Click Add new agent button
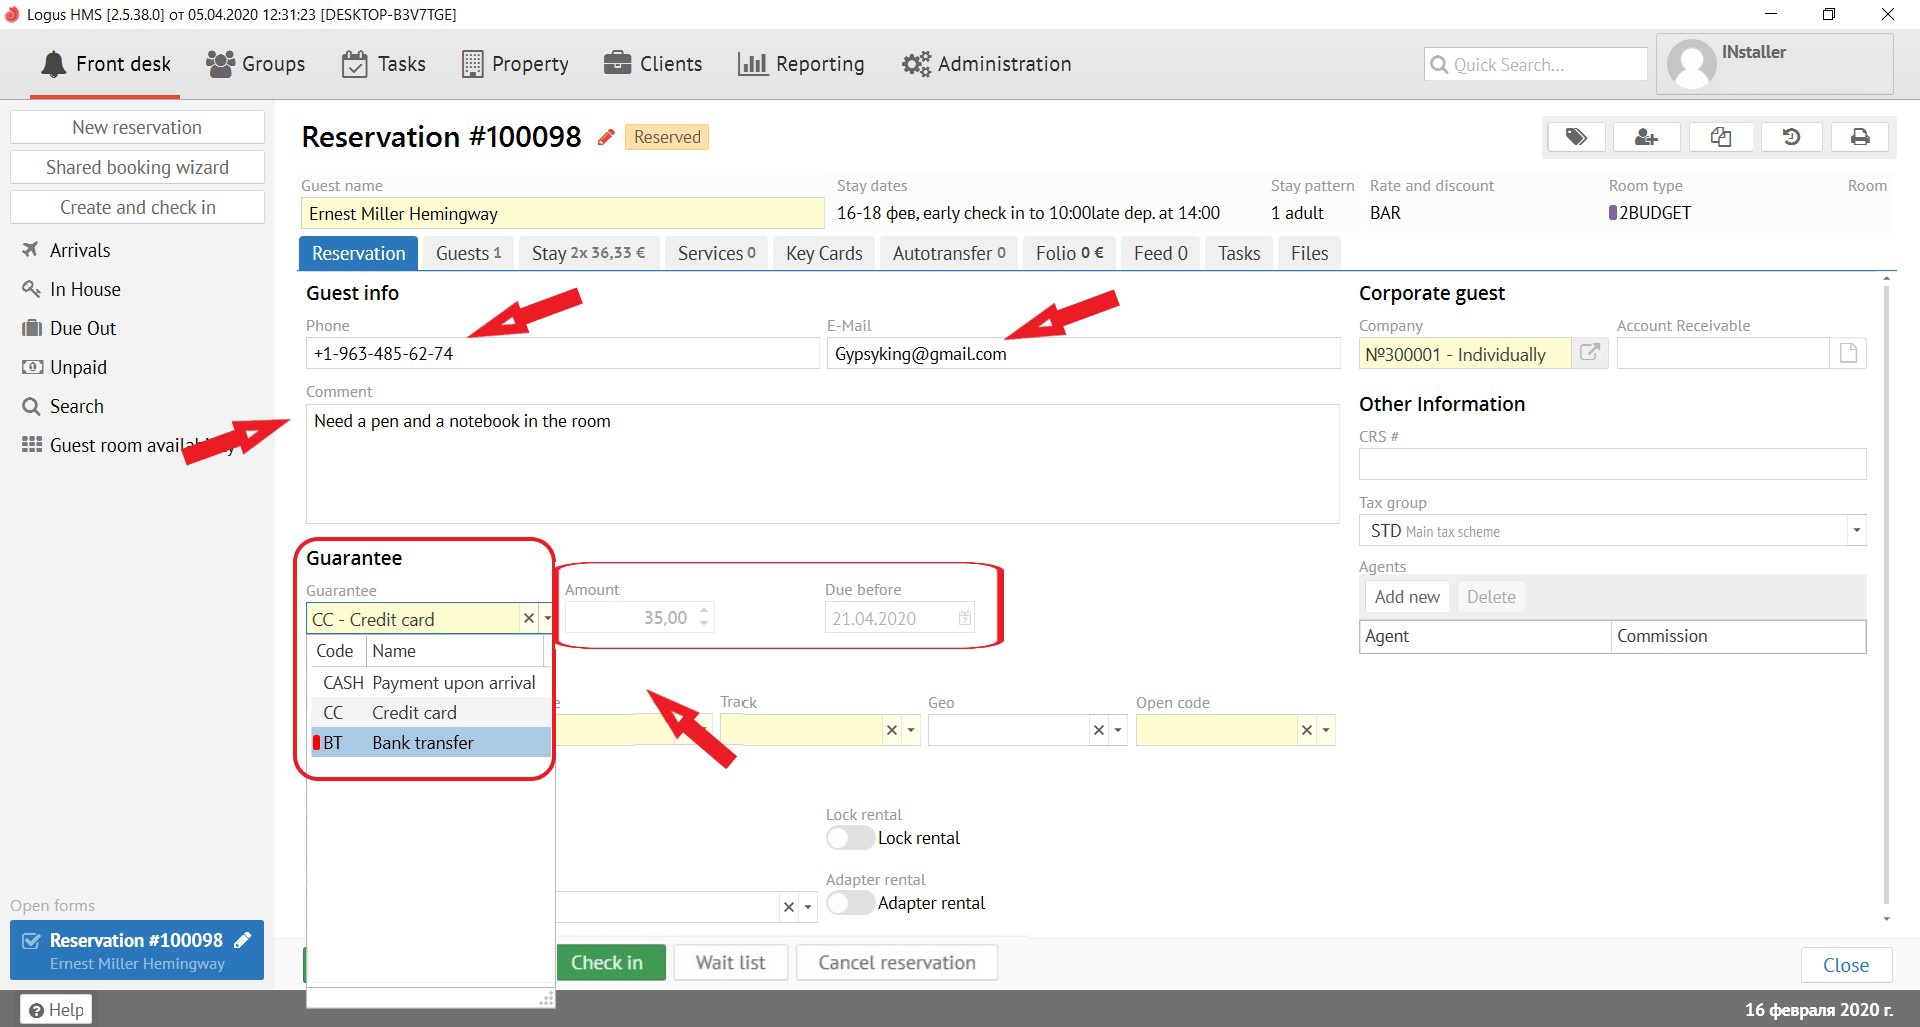Viewport: 1920px width, 1027px height. 1407,597
